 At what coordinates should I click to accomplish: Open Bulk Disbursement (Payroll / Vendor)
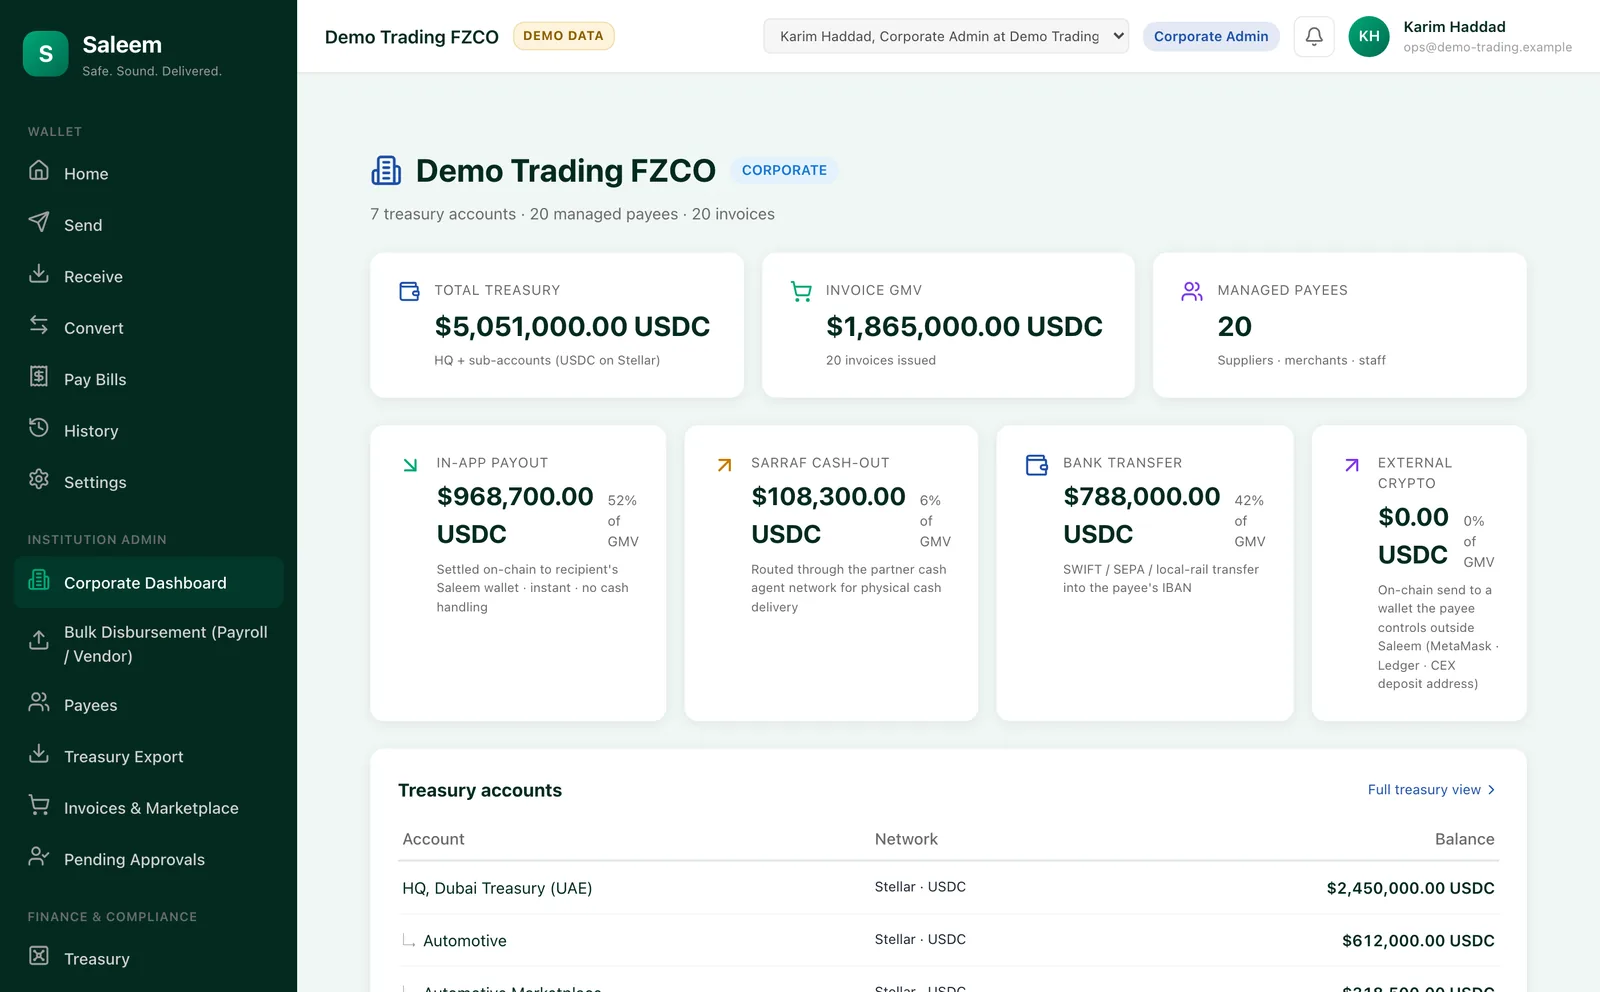(149, 644)
